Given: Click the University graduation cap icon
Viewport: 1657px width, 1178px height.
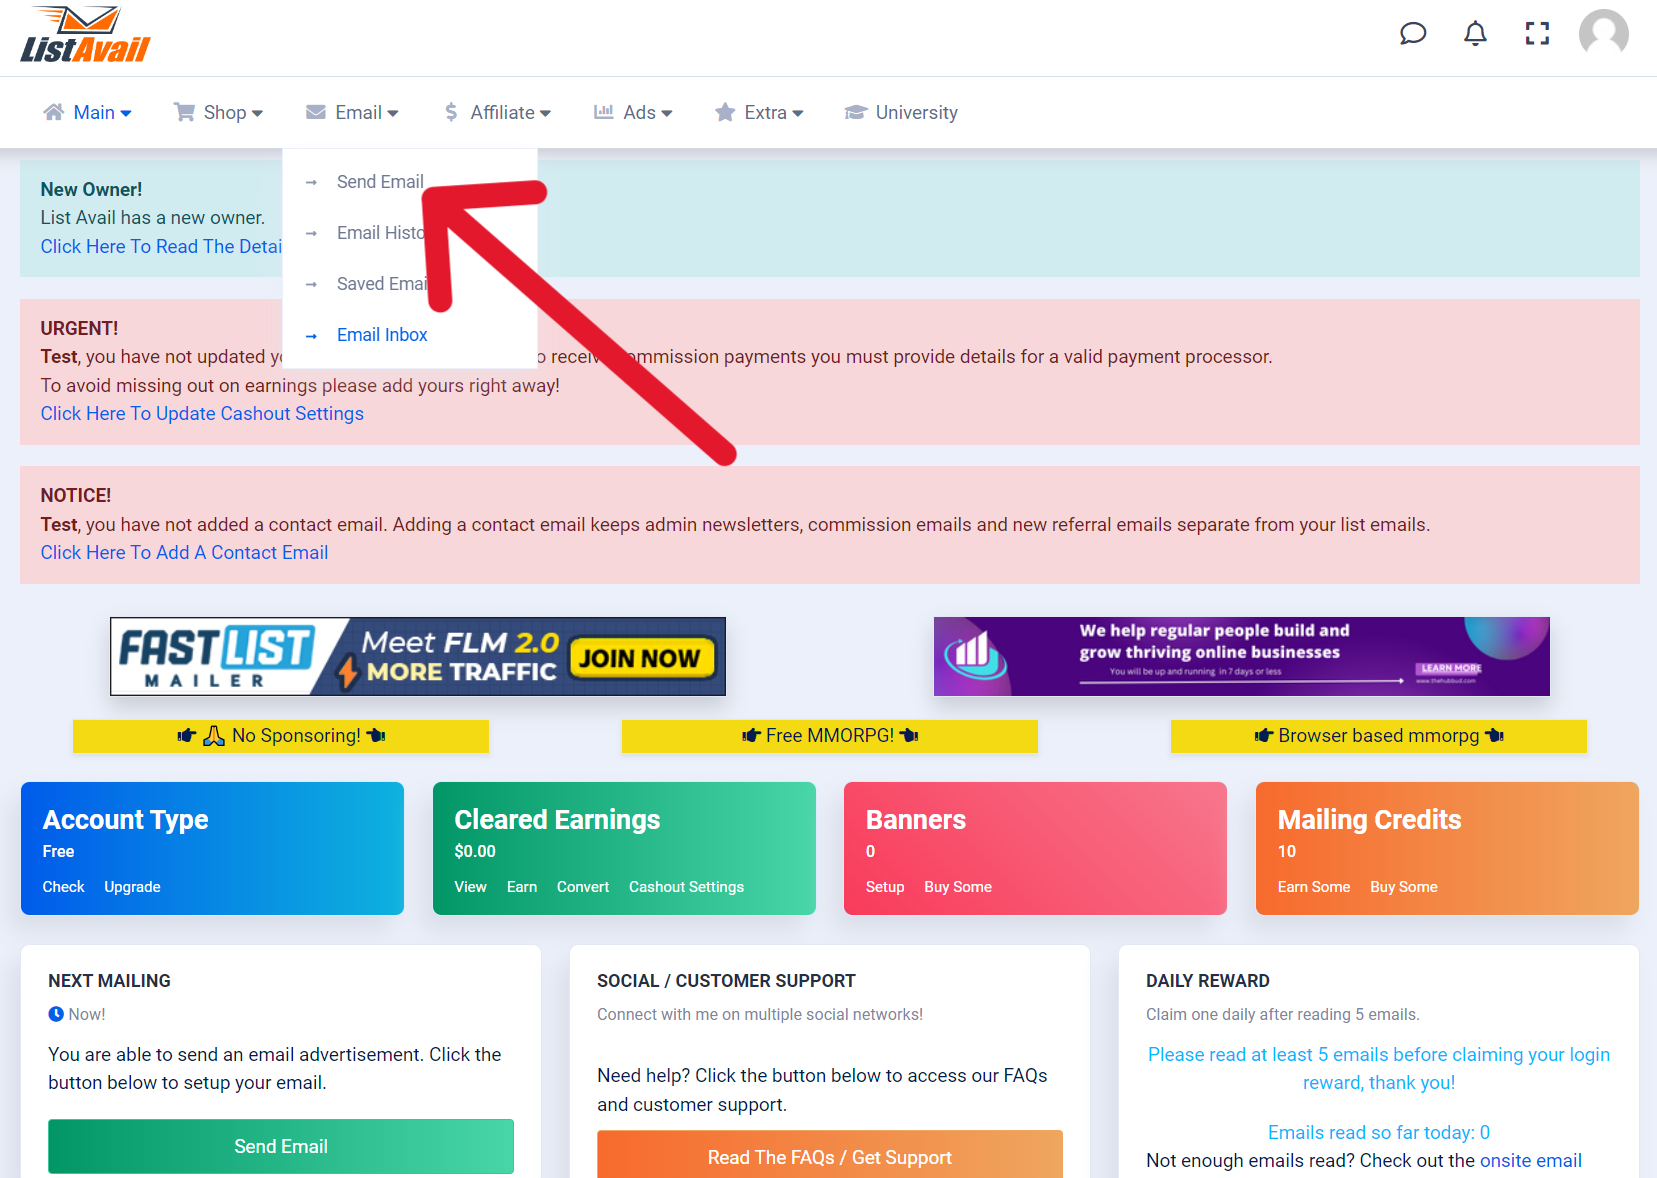Looking at the screenshot, I should [x=855, y=113].
